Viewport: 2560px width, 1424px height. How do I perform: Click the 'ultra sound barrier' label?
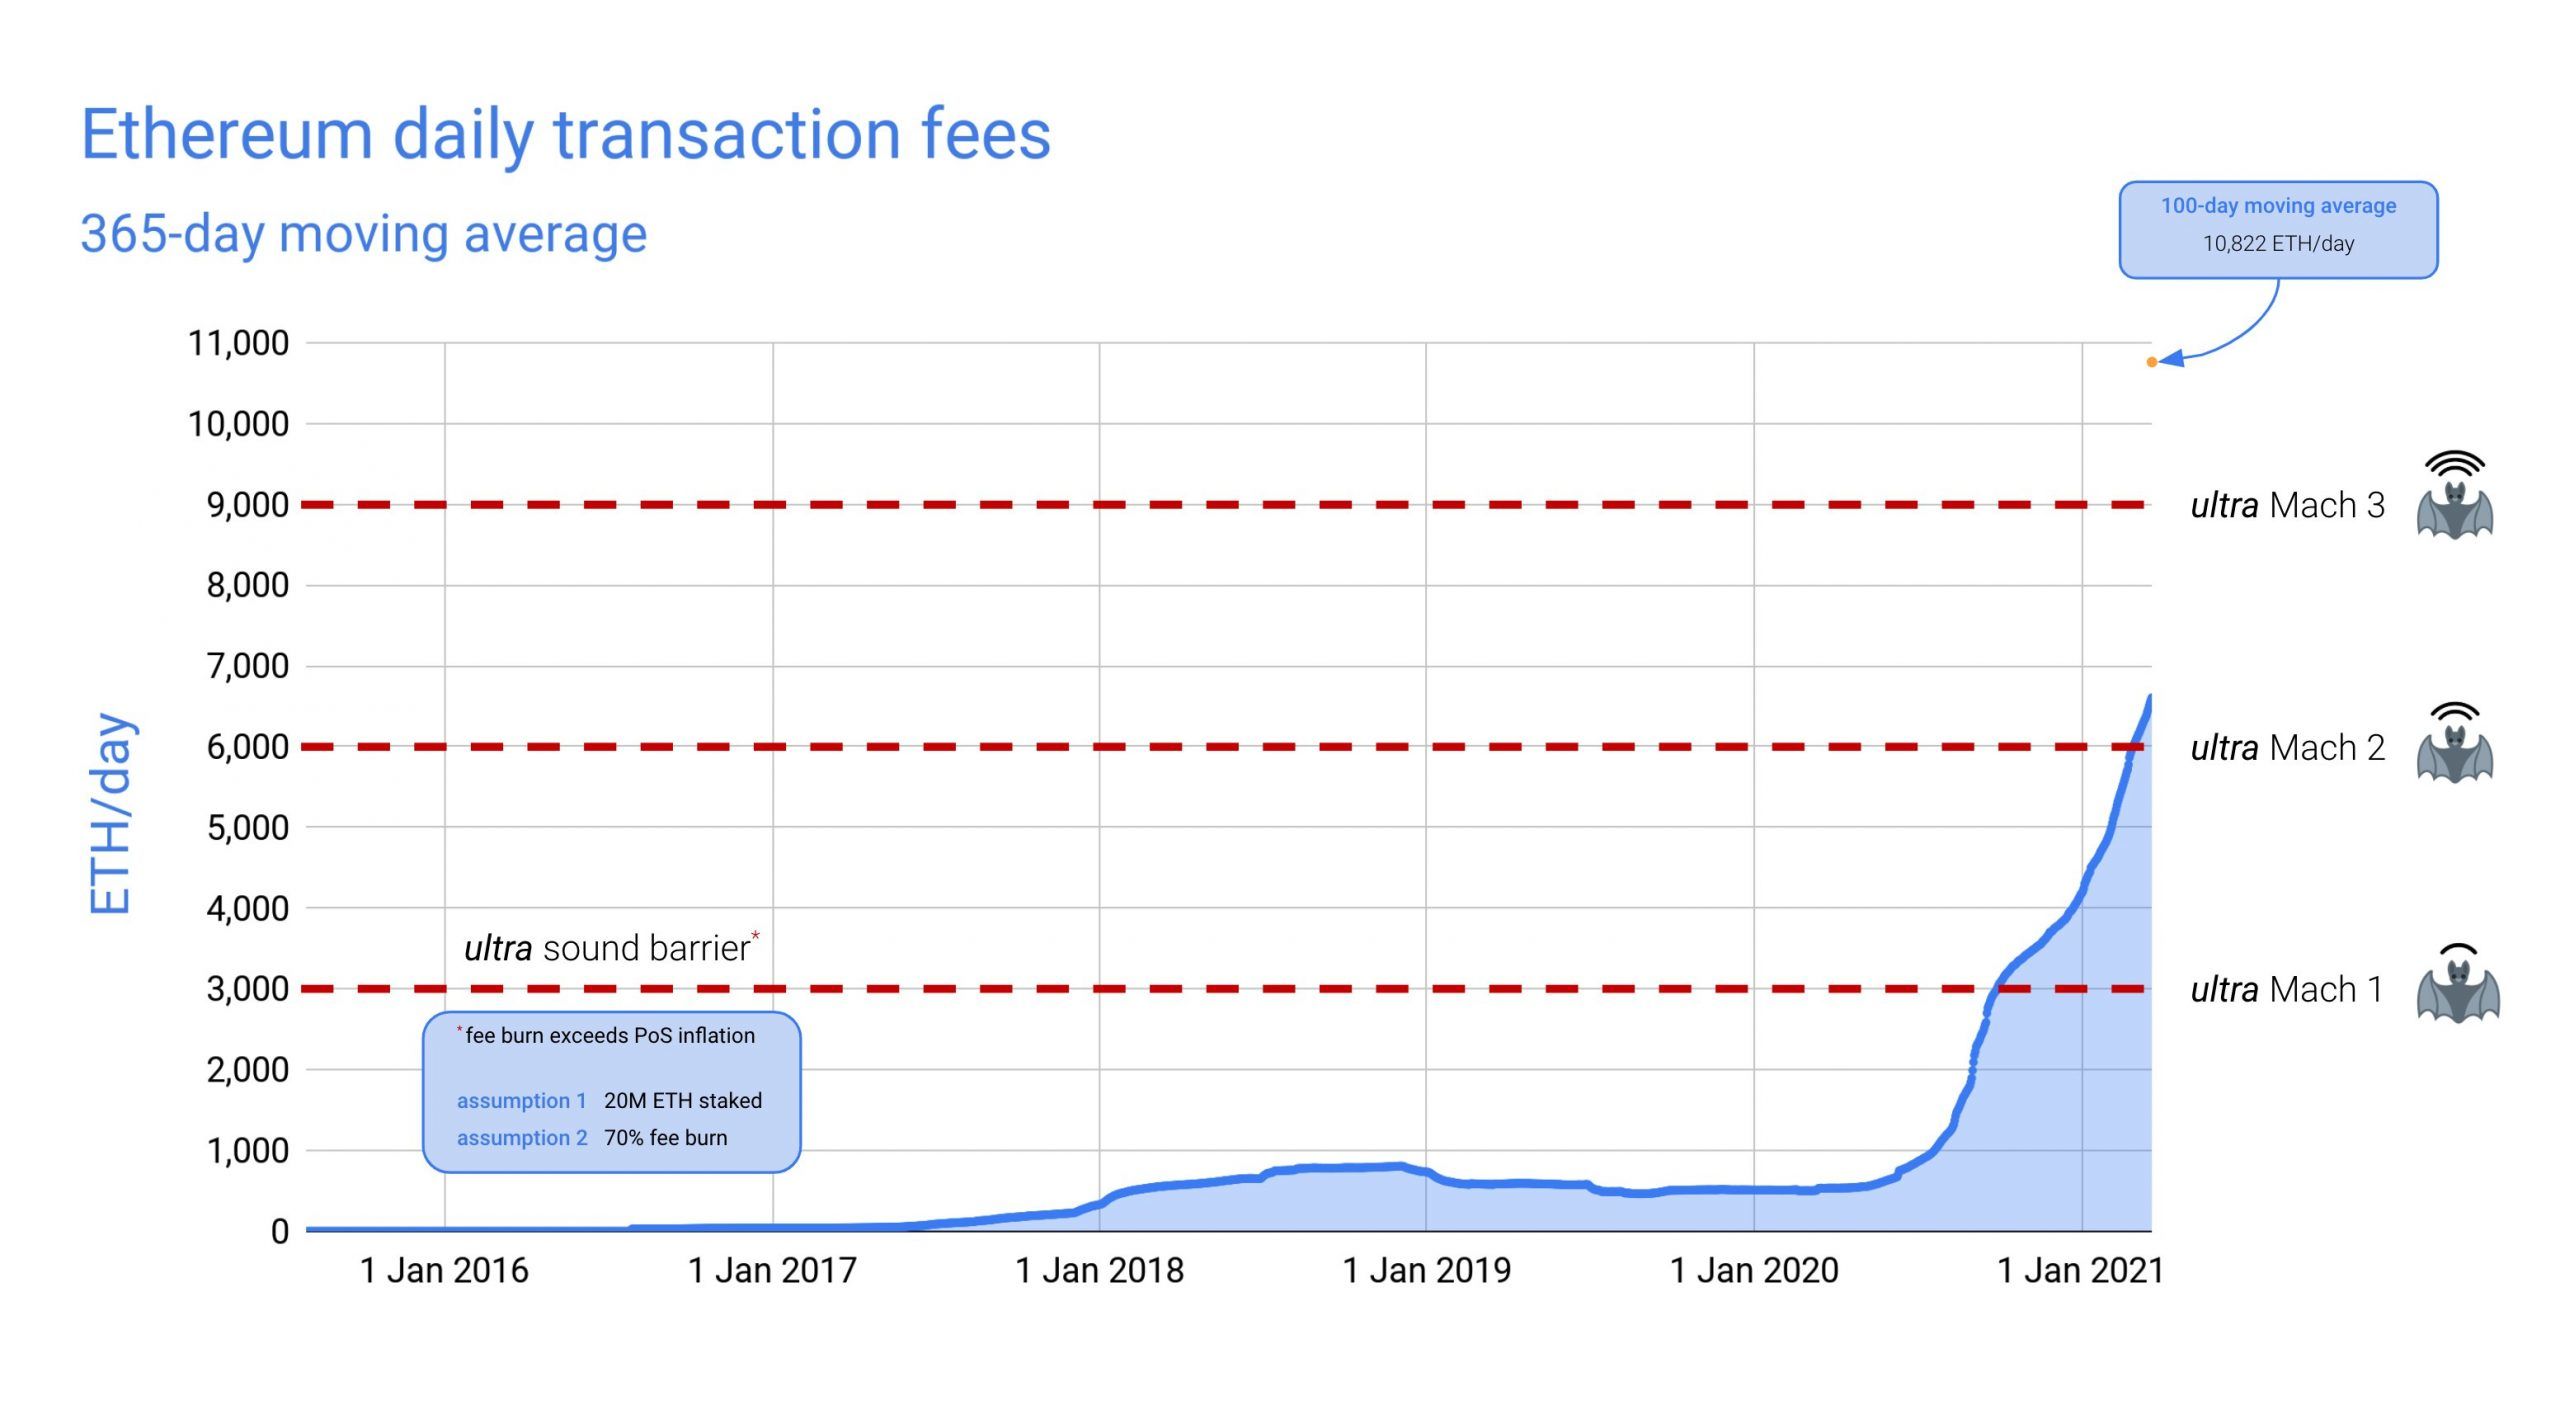(x=607, y=948)
